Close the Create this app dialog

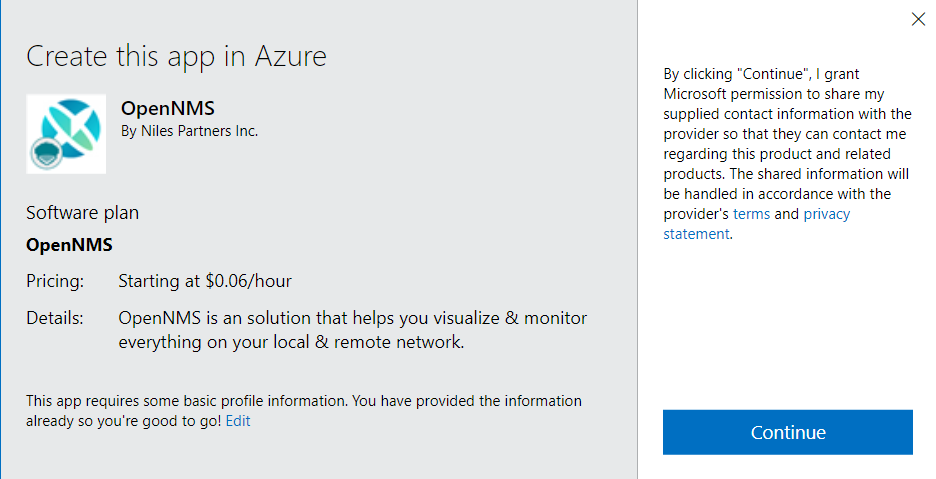[918, 18]
